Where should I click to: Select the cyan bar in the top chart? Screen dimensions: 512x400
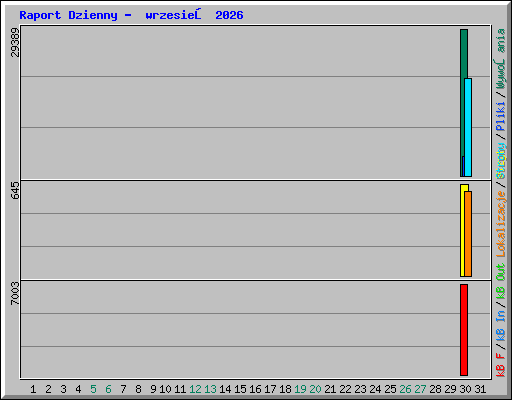click(x=468, y=127)
